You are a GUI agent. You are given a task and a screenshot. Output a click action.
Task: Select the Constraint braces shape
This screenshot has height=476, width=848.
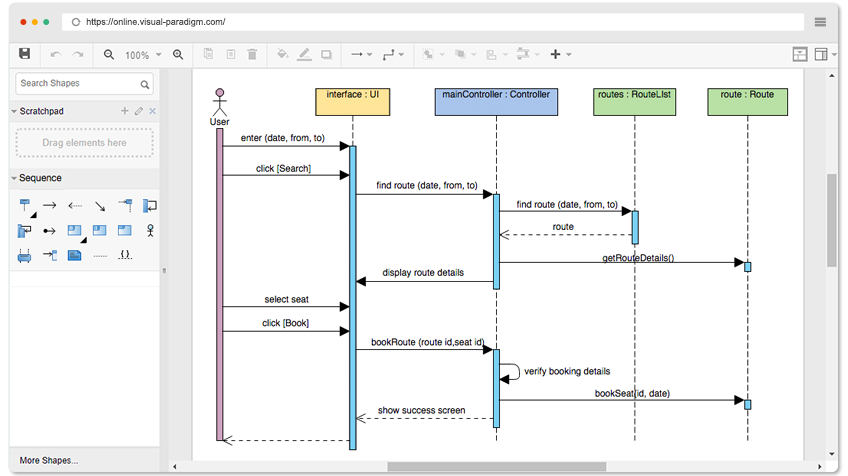pos(125,255)
